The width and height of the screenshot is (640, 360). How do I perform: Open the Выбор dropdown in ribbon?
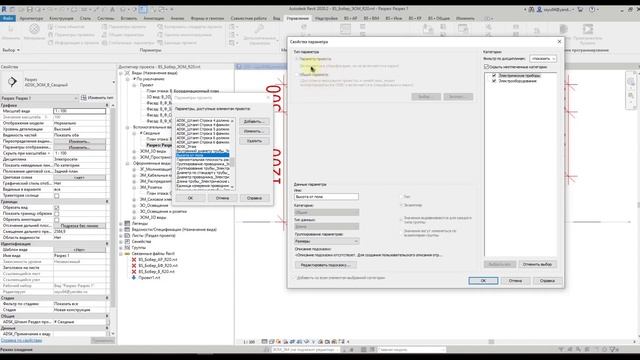tap(11, 50)
